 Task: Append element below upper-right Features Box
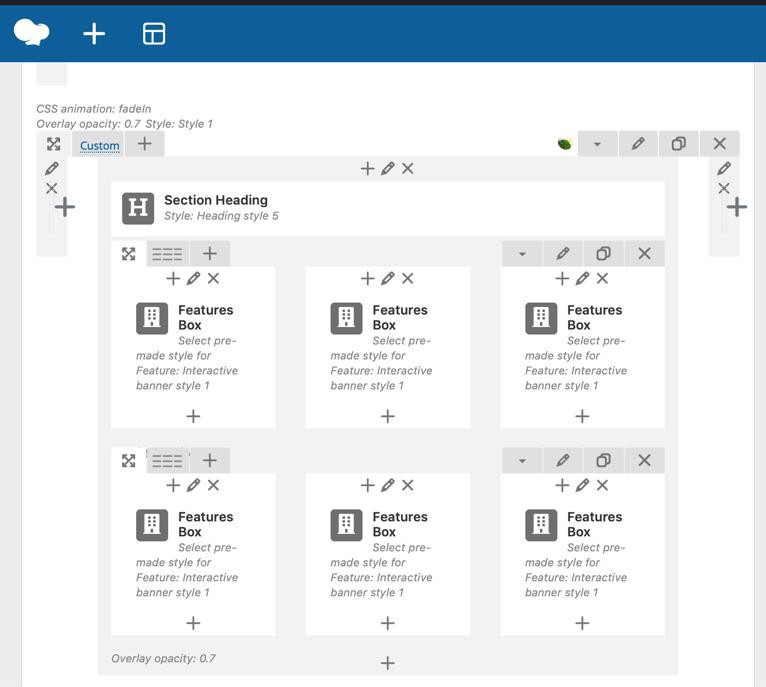(582, 416)
